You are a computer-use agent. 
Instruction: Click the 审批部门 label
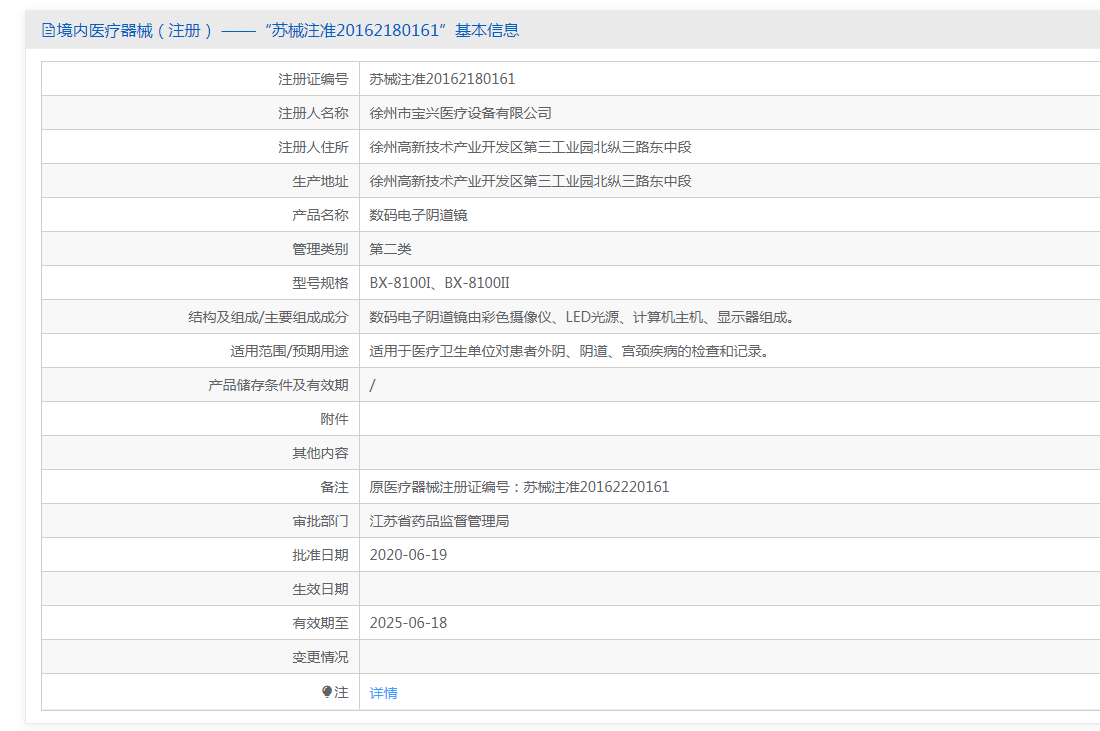pos(320,521)
